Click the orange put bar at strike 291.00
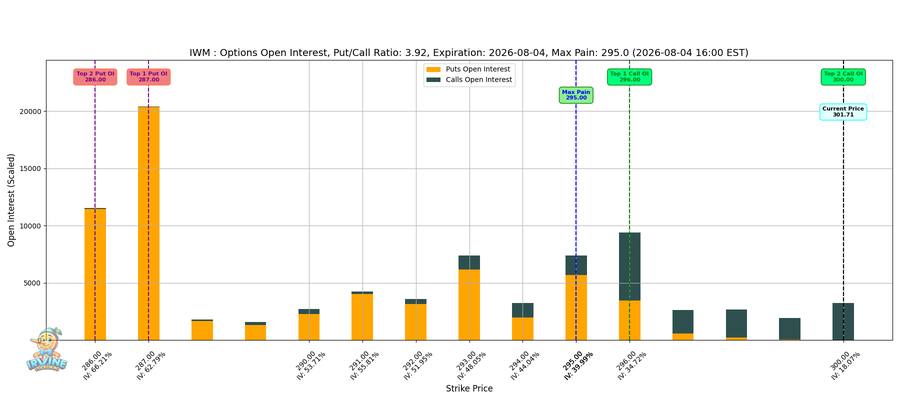 pyautogui.click(x=362, y=317)
